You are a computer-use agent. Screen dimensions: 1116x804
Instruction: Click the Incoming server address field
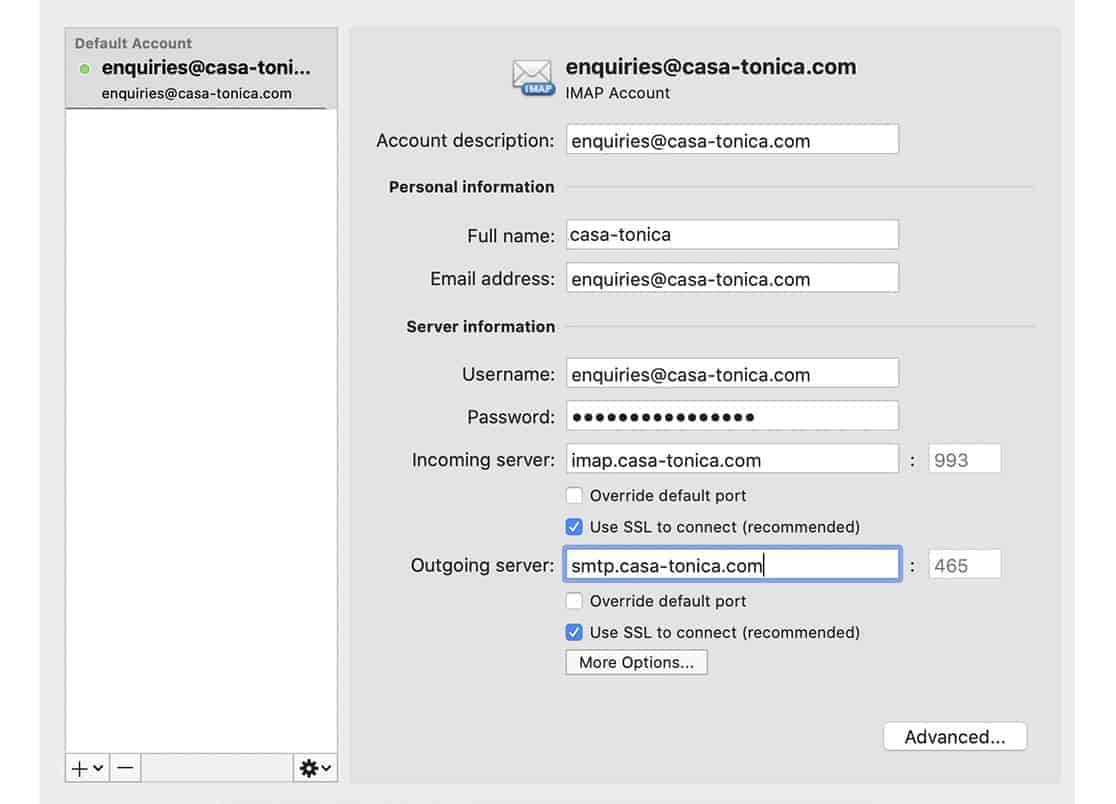tap(732, 460)
